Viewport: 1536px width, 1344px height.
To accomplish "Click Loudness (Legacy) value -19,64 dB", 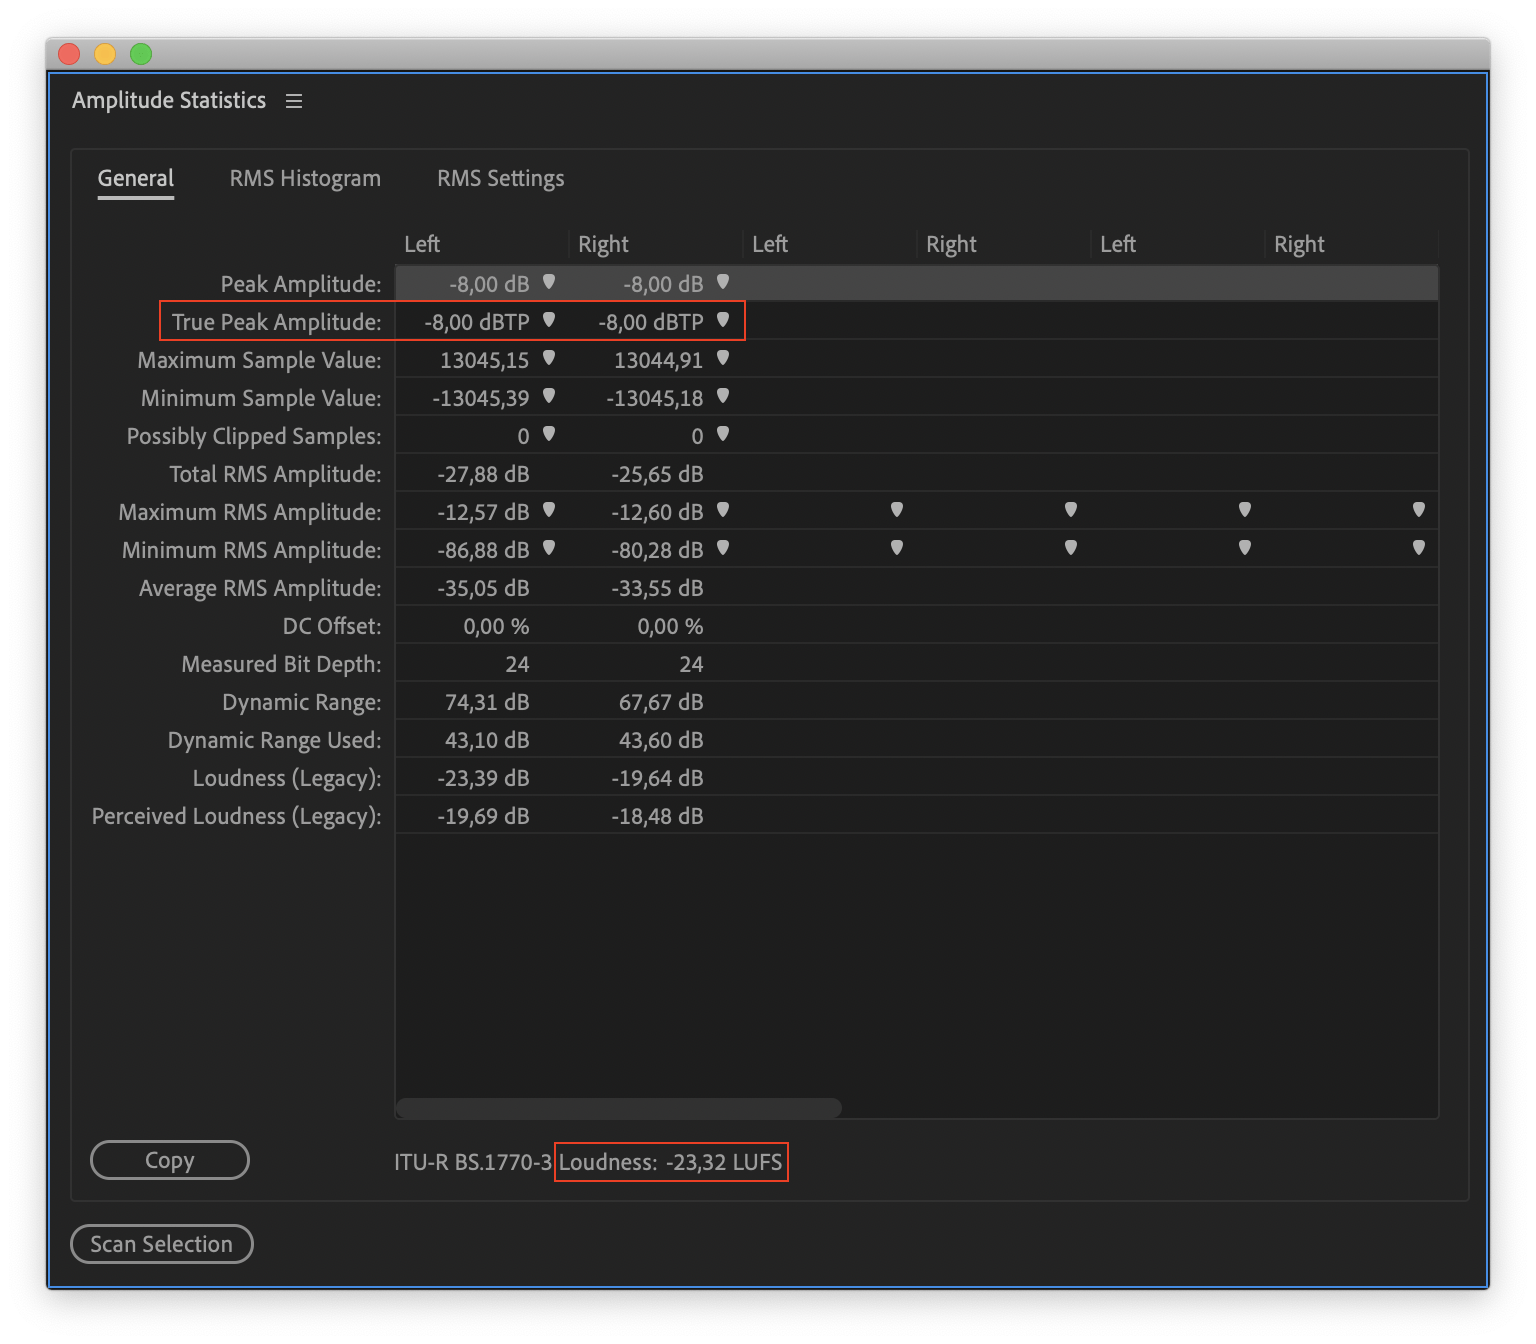I will [657, 778].
